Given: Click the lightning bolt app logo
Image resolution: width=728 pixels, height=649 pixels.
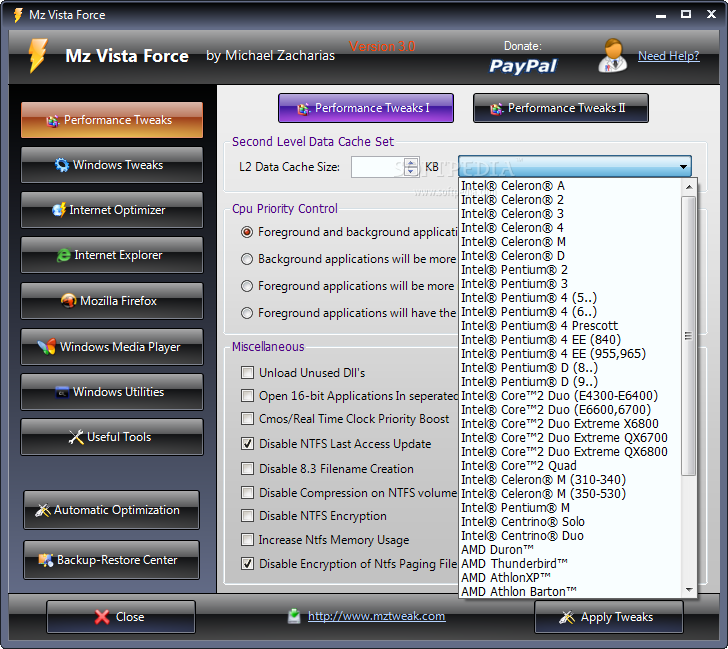Looking at the screenshot, I should [37, 56].
